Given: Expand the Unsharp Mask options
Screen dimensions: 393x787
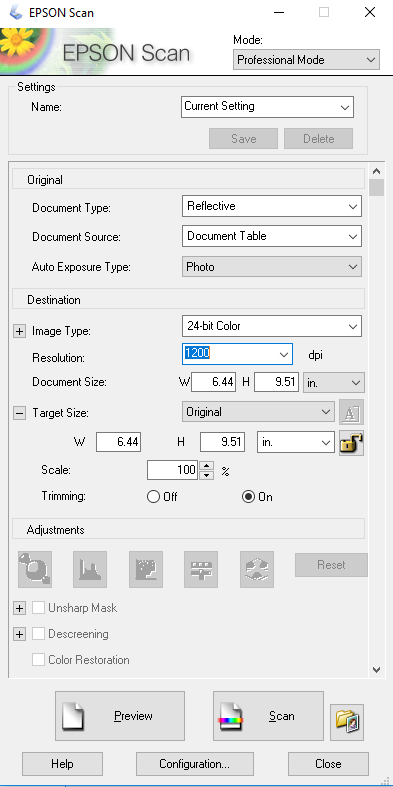Looking at the screenshot, I should (x=19, y=608).
